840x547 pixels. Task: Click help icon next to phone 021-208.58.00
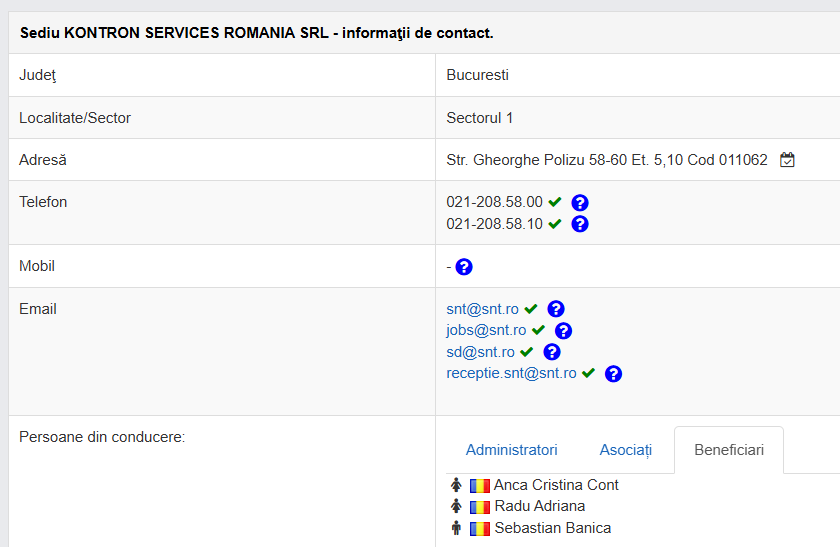coord(580,202)
